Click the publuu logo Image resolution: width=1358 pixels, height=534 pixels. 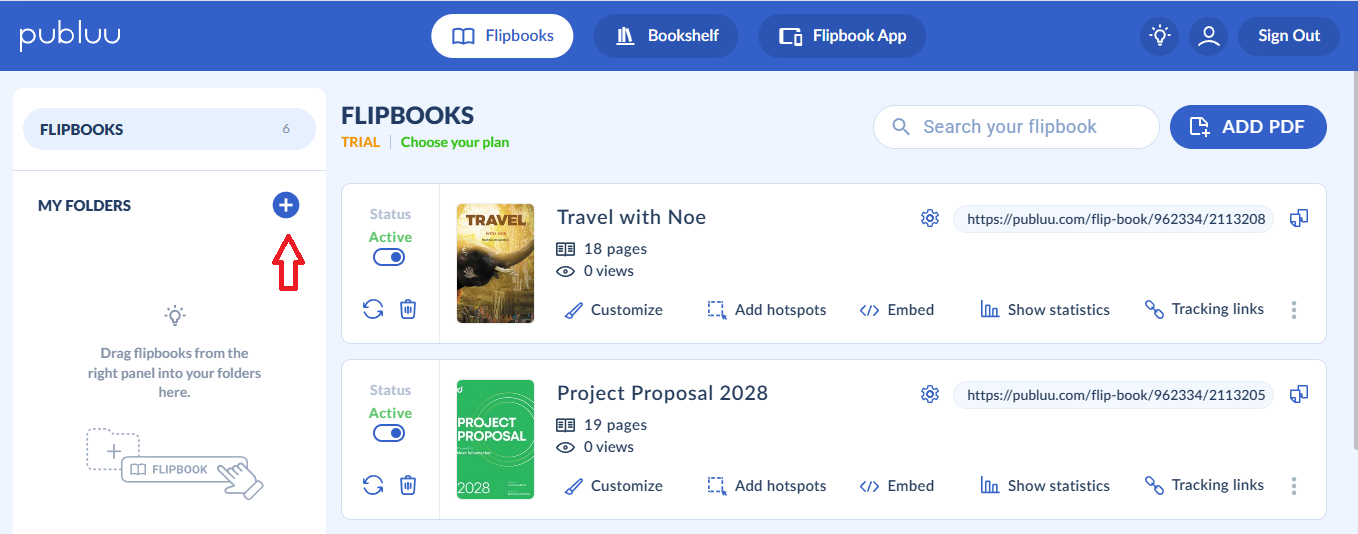(x=70, y=36)
